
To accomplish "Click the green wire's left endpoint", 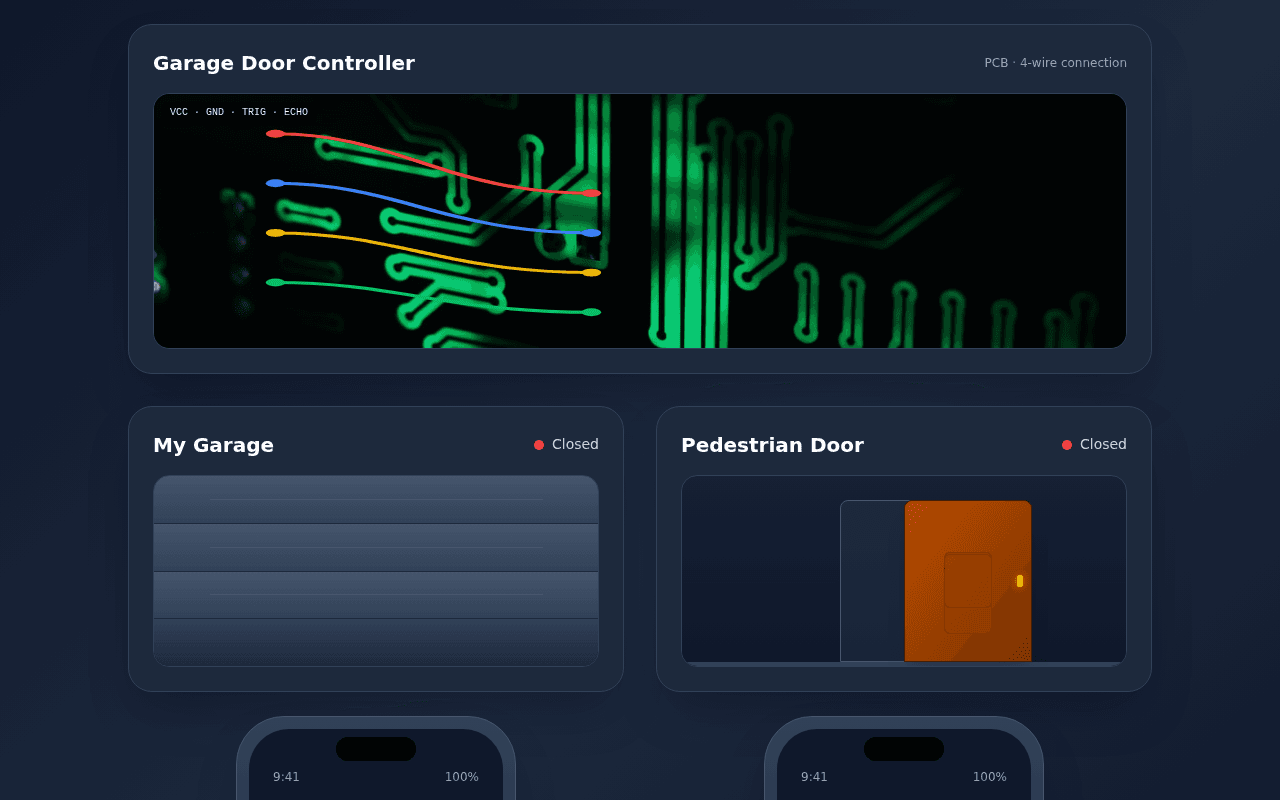I will (x=275, y=283).
